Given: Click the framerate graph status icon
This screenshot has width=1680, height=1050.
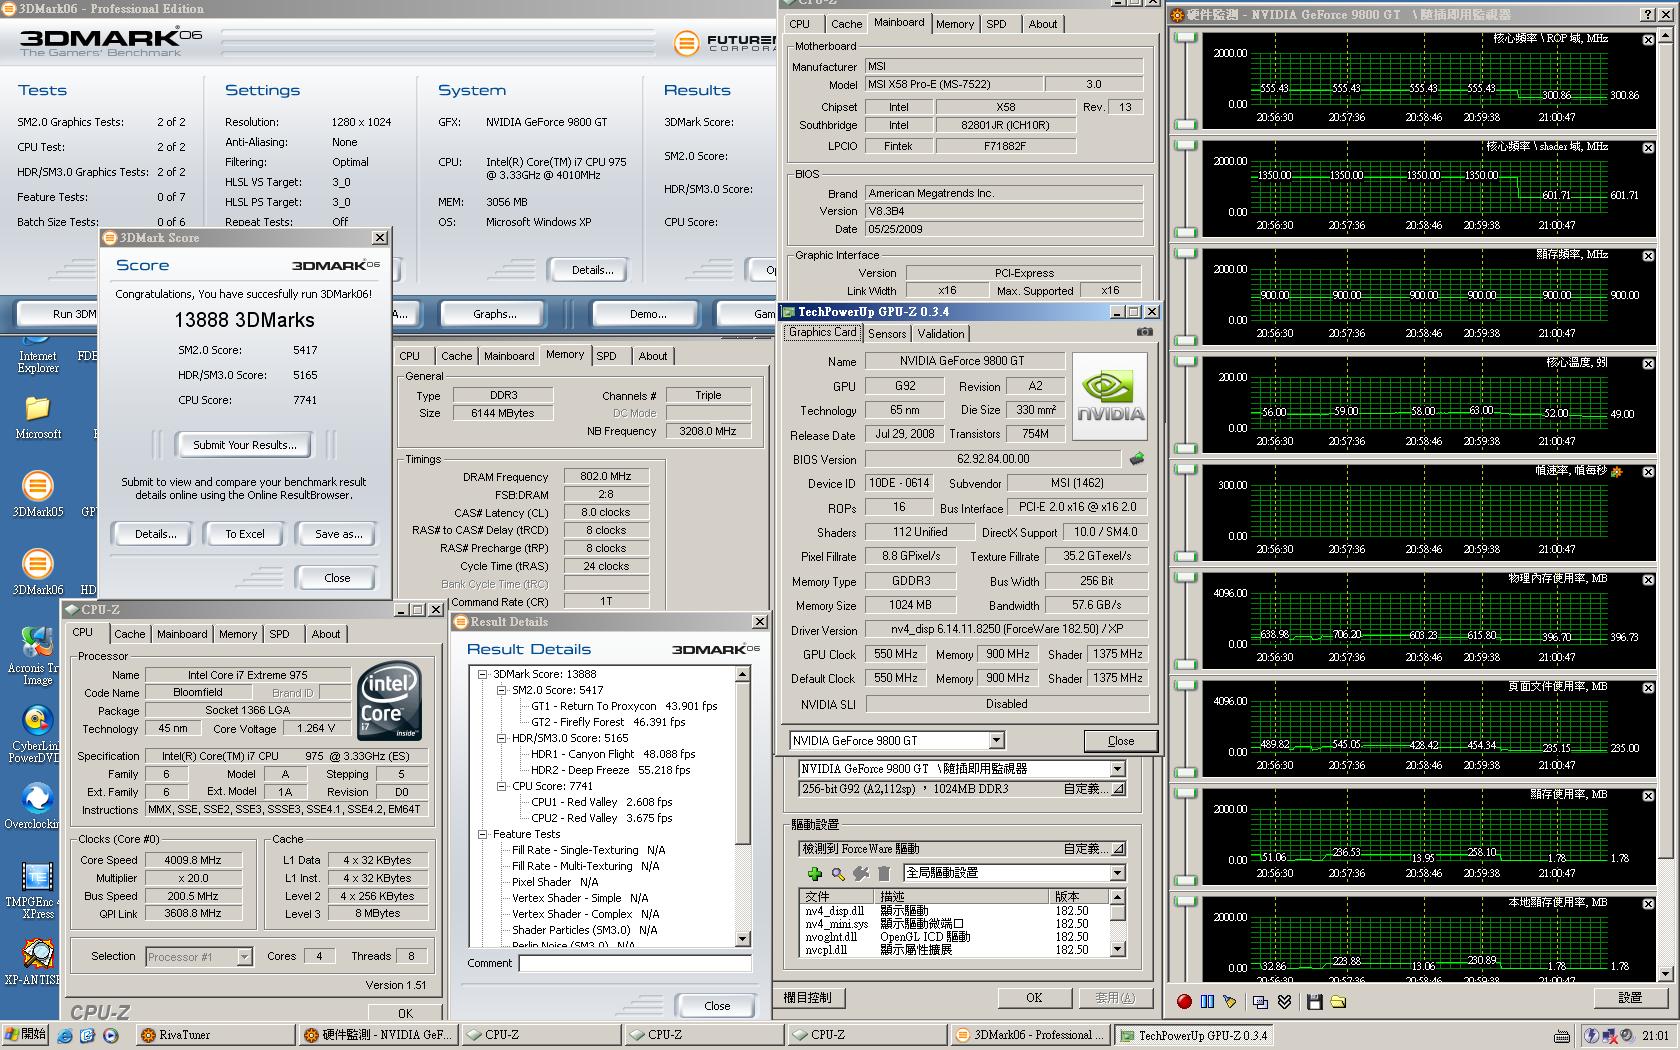Looking at the screenshot, I should [x=1617, y=471].
